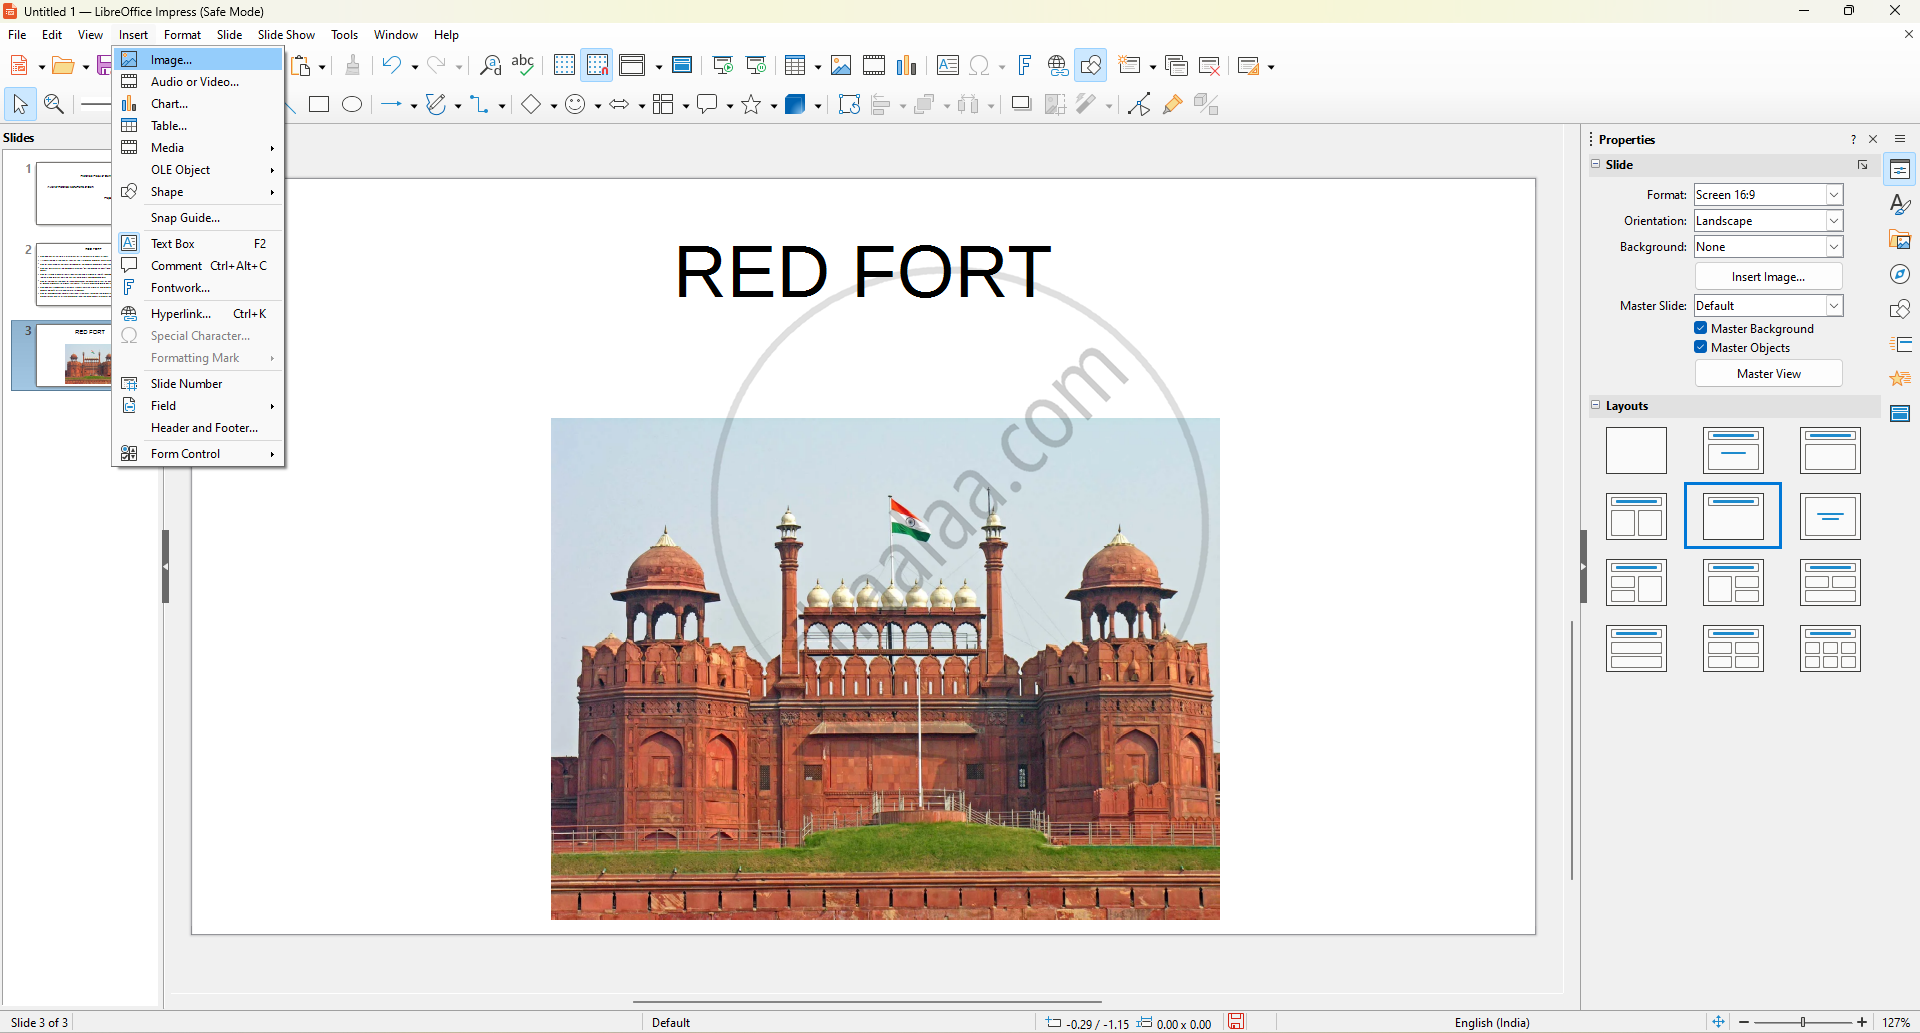Click the zoom slider in status bar
The width and height of the screenshot is (1920, 1033).
(1802, 1022)
